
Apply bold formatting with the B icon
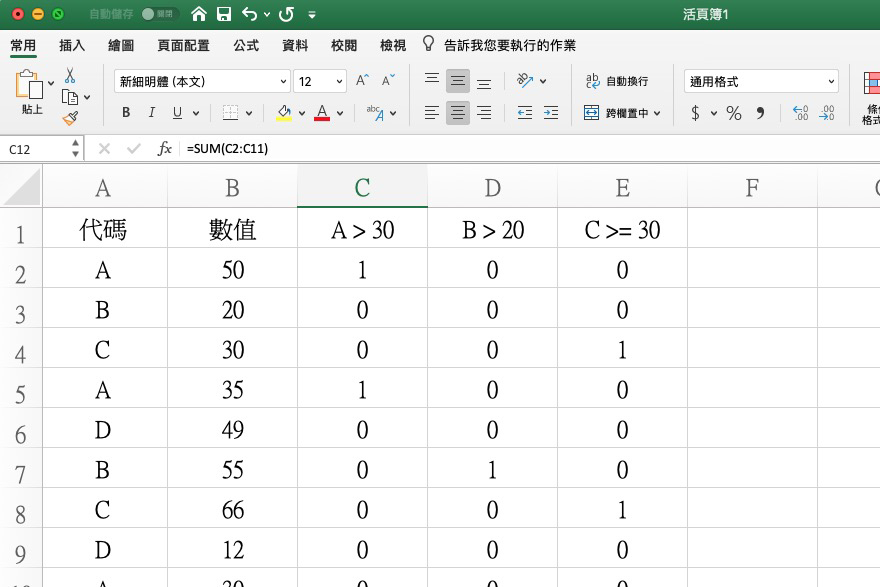click(125, 112)
